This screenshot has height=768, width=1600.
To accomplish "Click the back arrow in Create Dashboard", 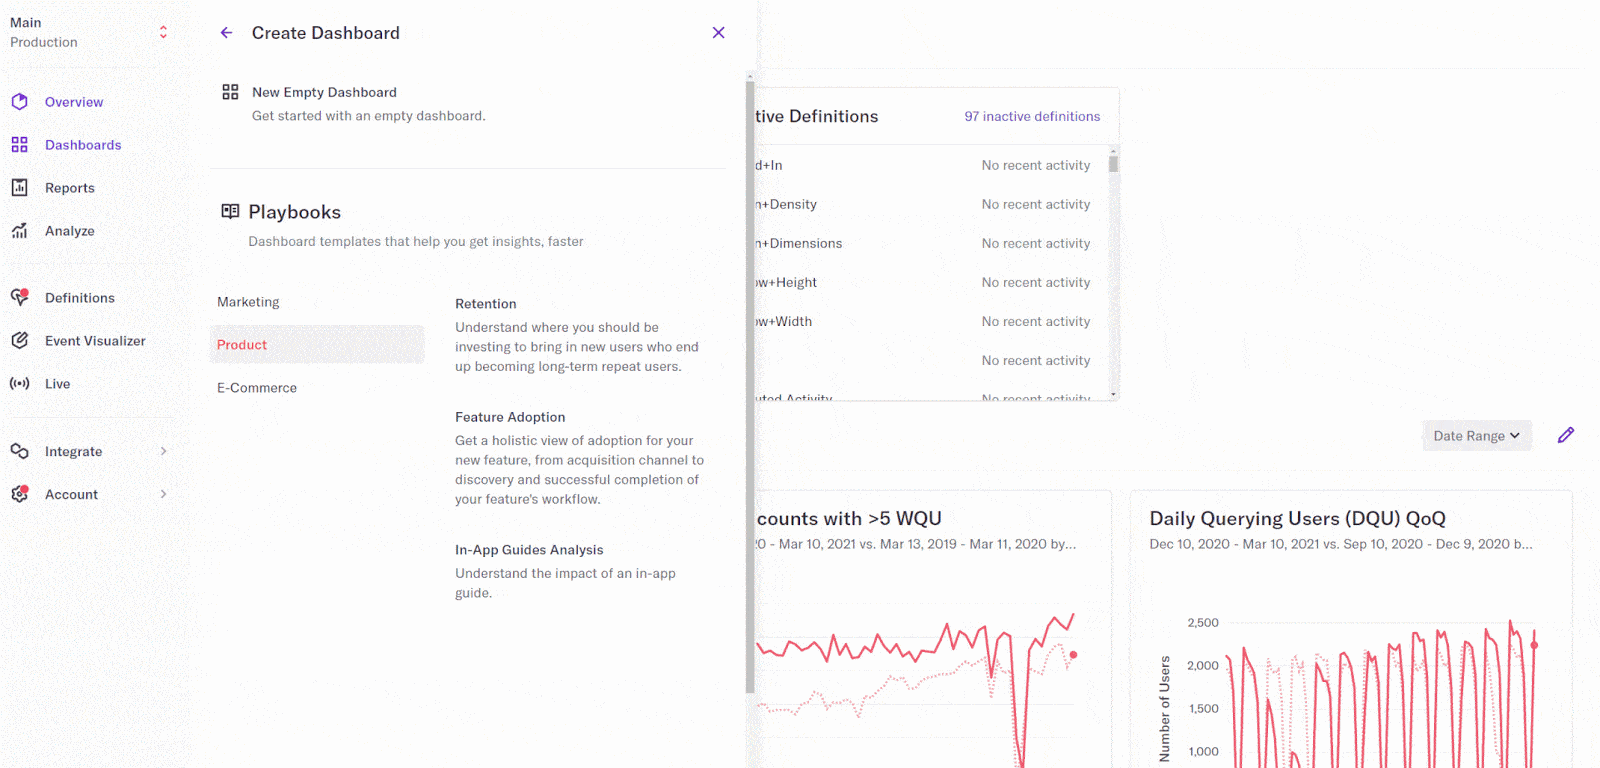I will click(x=226, y=32).
